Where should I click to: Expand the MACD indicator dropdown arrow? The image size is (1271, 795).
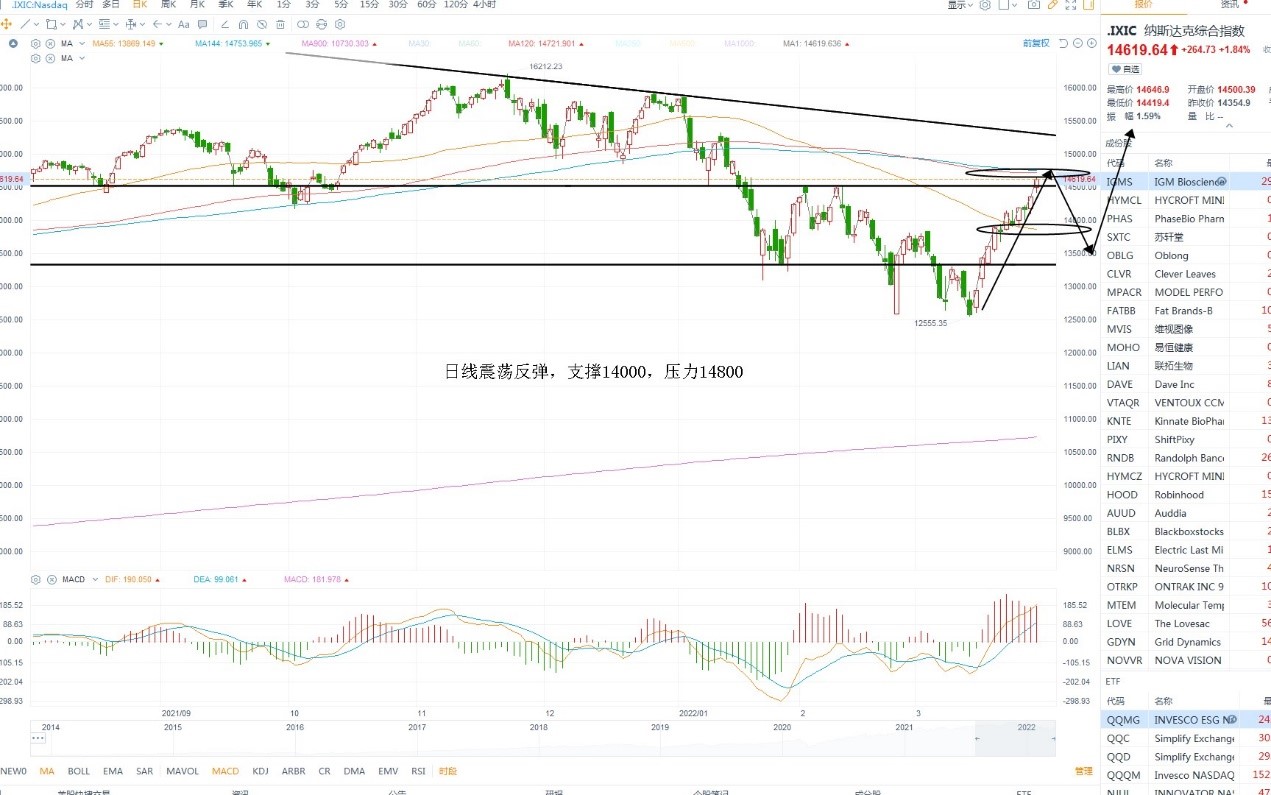[x=95, y=579]
